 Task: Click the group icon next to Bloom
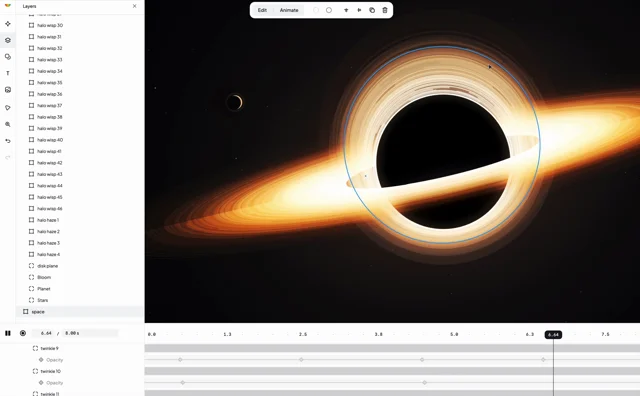[31, 277]
